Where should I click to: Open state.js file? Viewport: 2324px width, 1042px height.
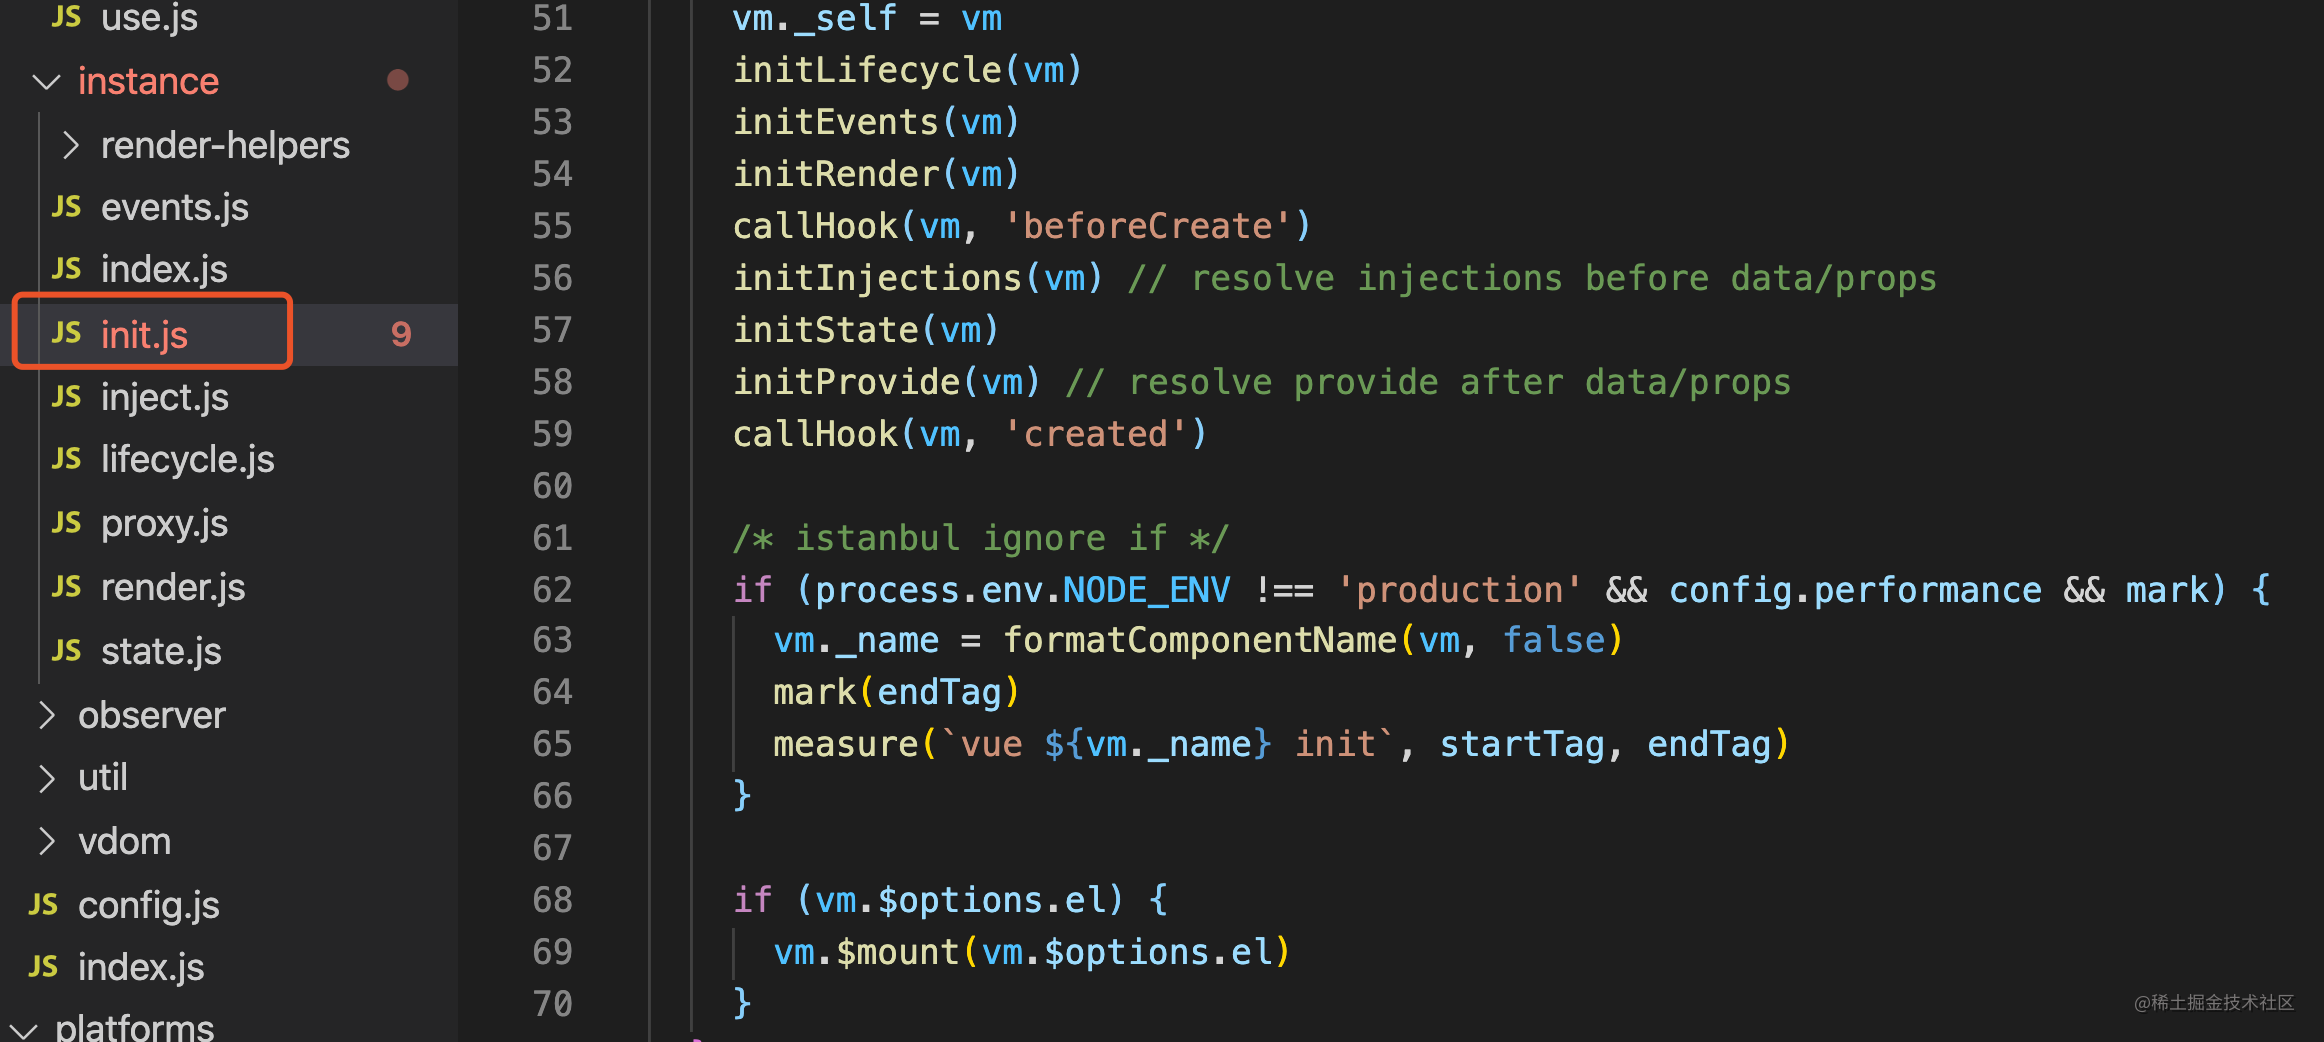(161, 652)
